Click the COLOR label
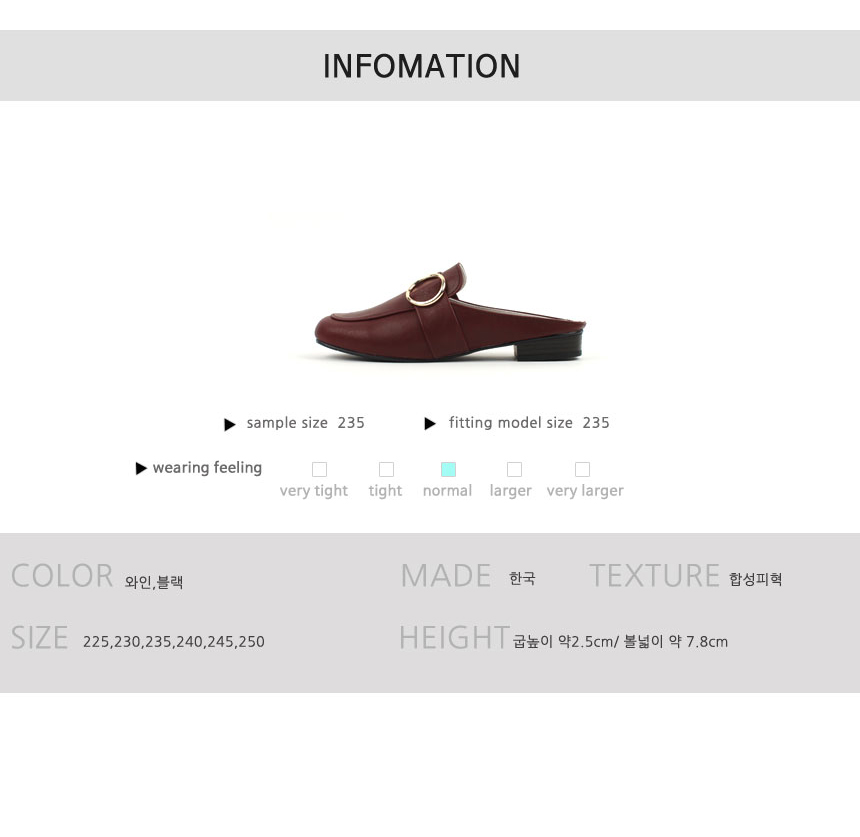Image resolution: width=860 pixels, height=837 pixels. tap(62, 576)
